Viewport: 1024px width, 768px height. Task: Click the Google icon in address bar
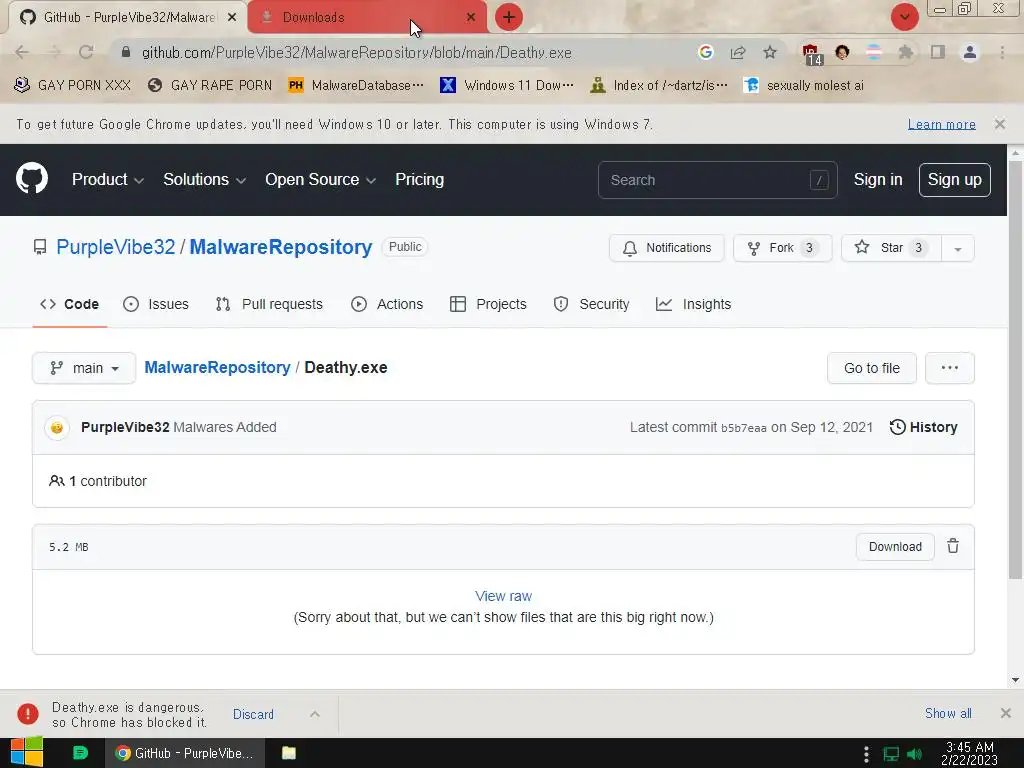click(x=705, y=52)
